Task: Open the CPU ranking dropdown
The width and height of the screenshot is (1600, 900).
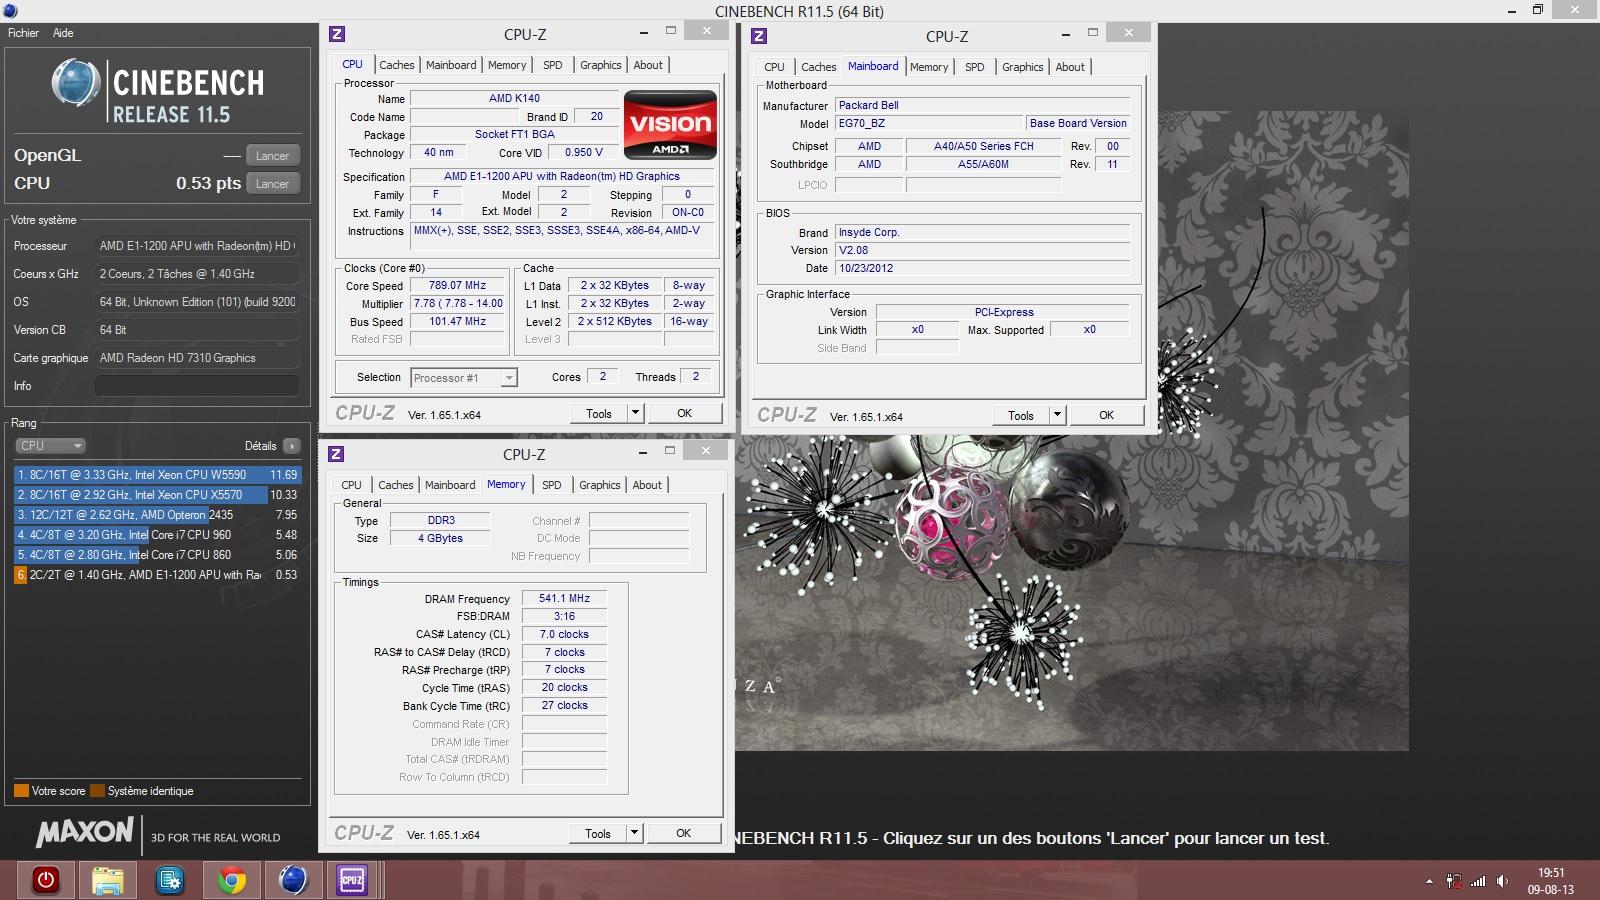Action: 50,446
